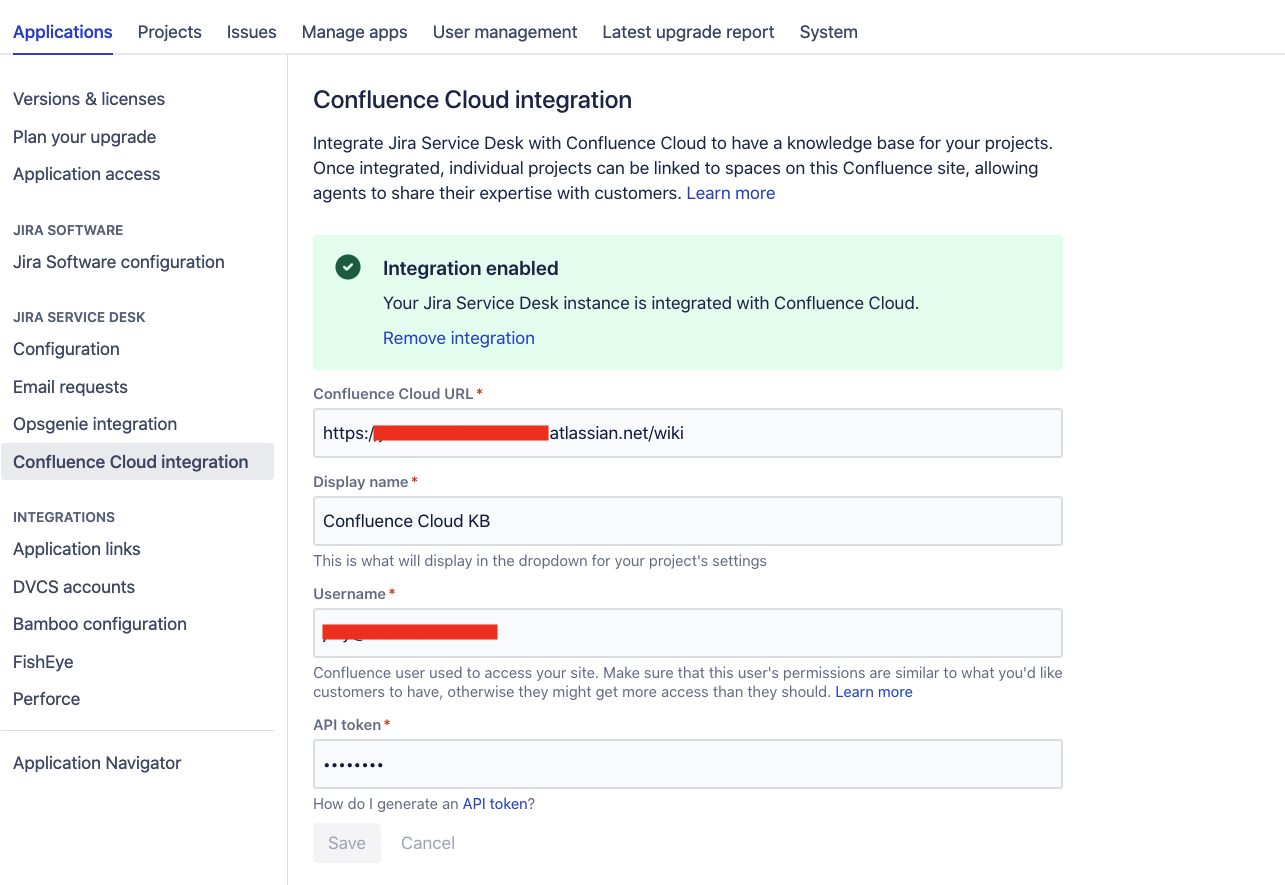Open Bamboo configuration sidebar item
The height and width of the screenshot is (885, 1285).
click(100, 624)
